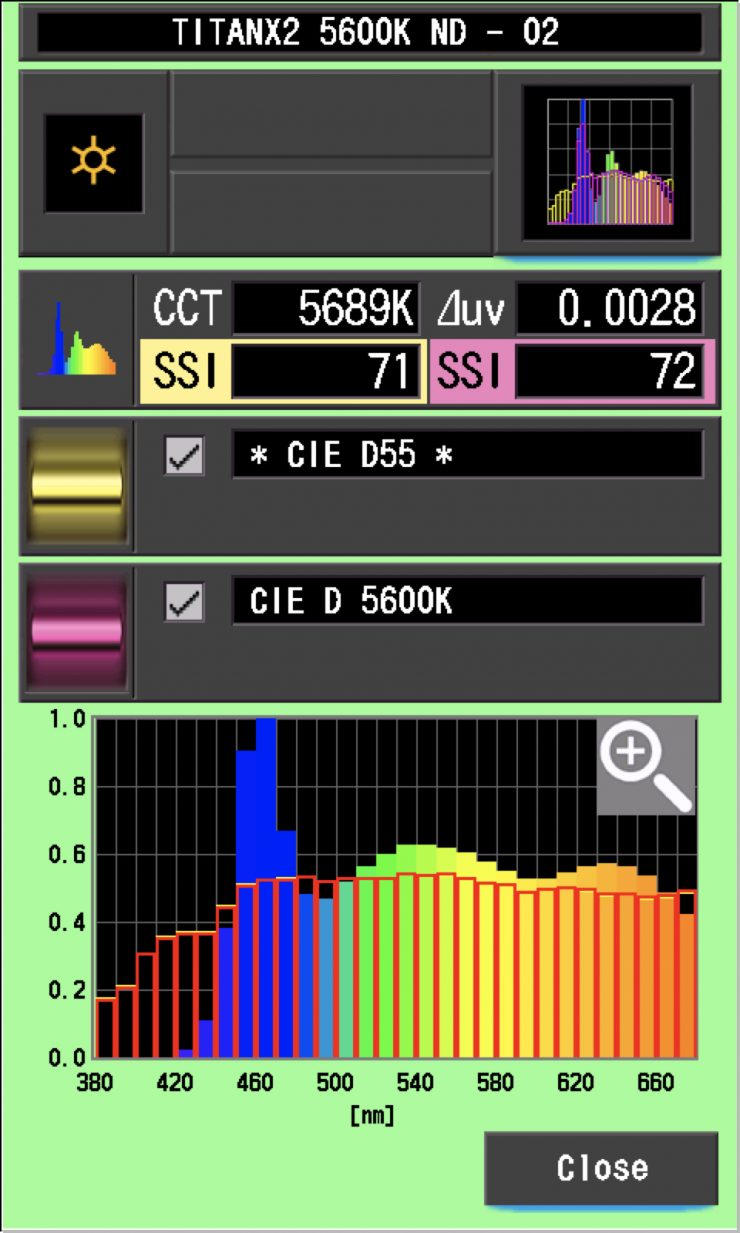
Task: Tap the title TITANX2 5600K ND - 02
Action: click(x=366, y=32)
